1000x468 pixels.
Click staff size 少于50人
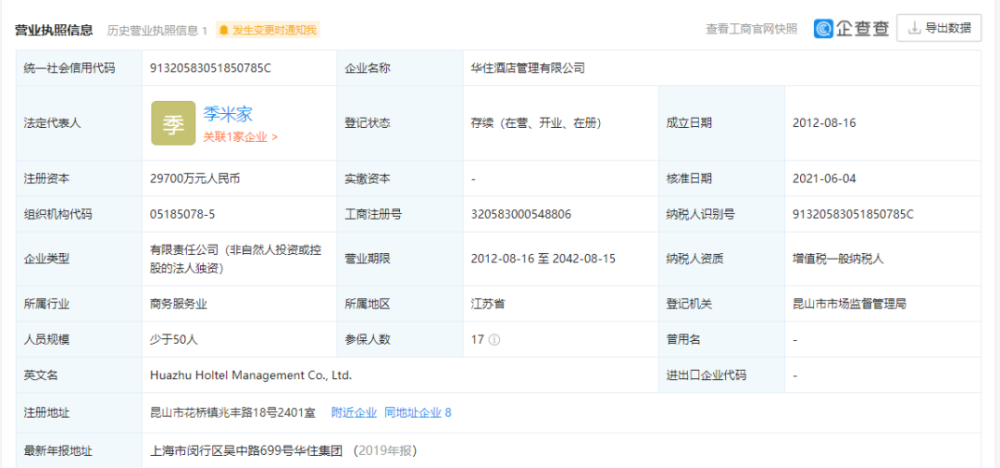(x=174, y=340)
